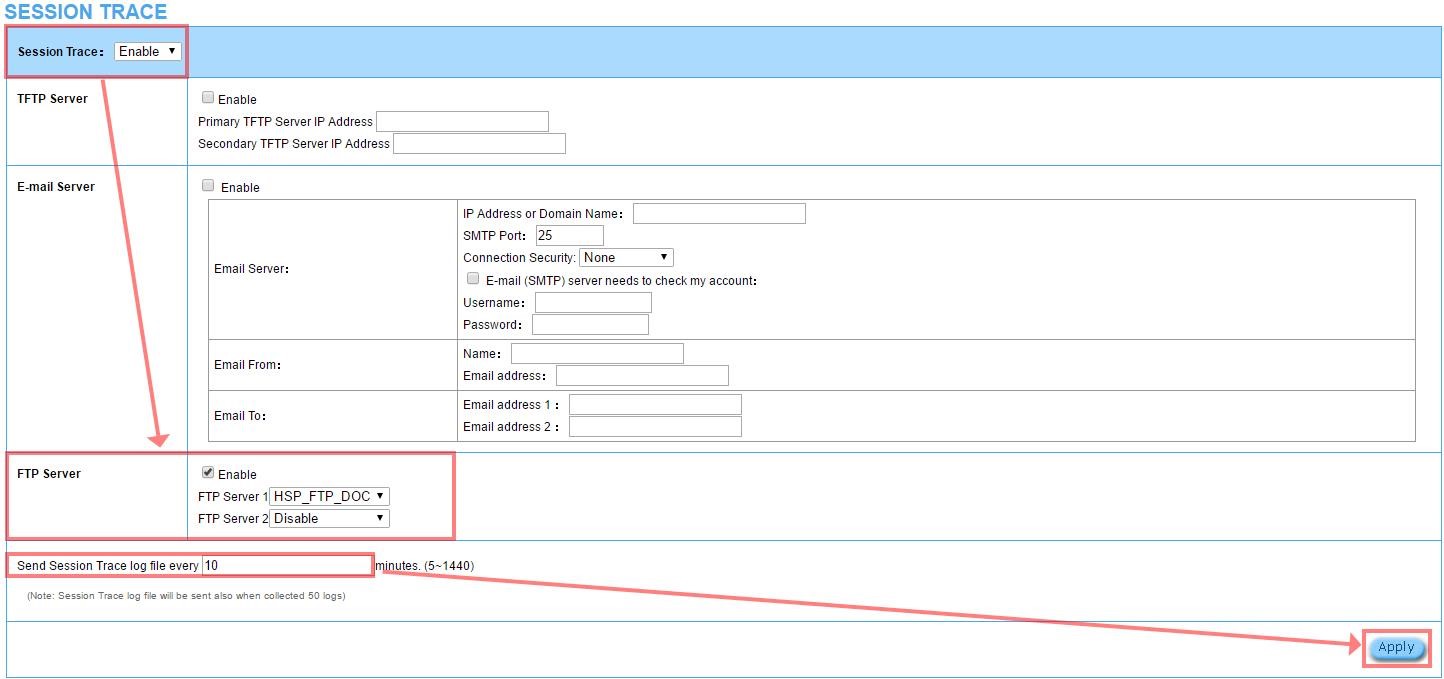1444x679 pixels.
Task: Enable the E-mail Server checkbox
Action: tap(208, 186)
